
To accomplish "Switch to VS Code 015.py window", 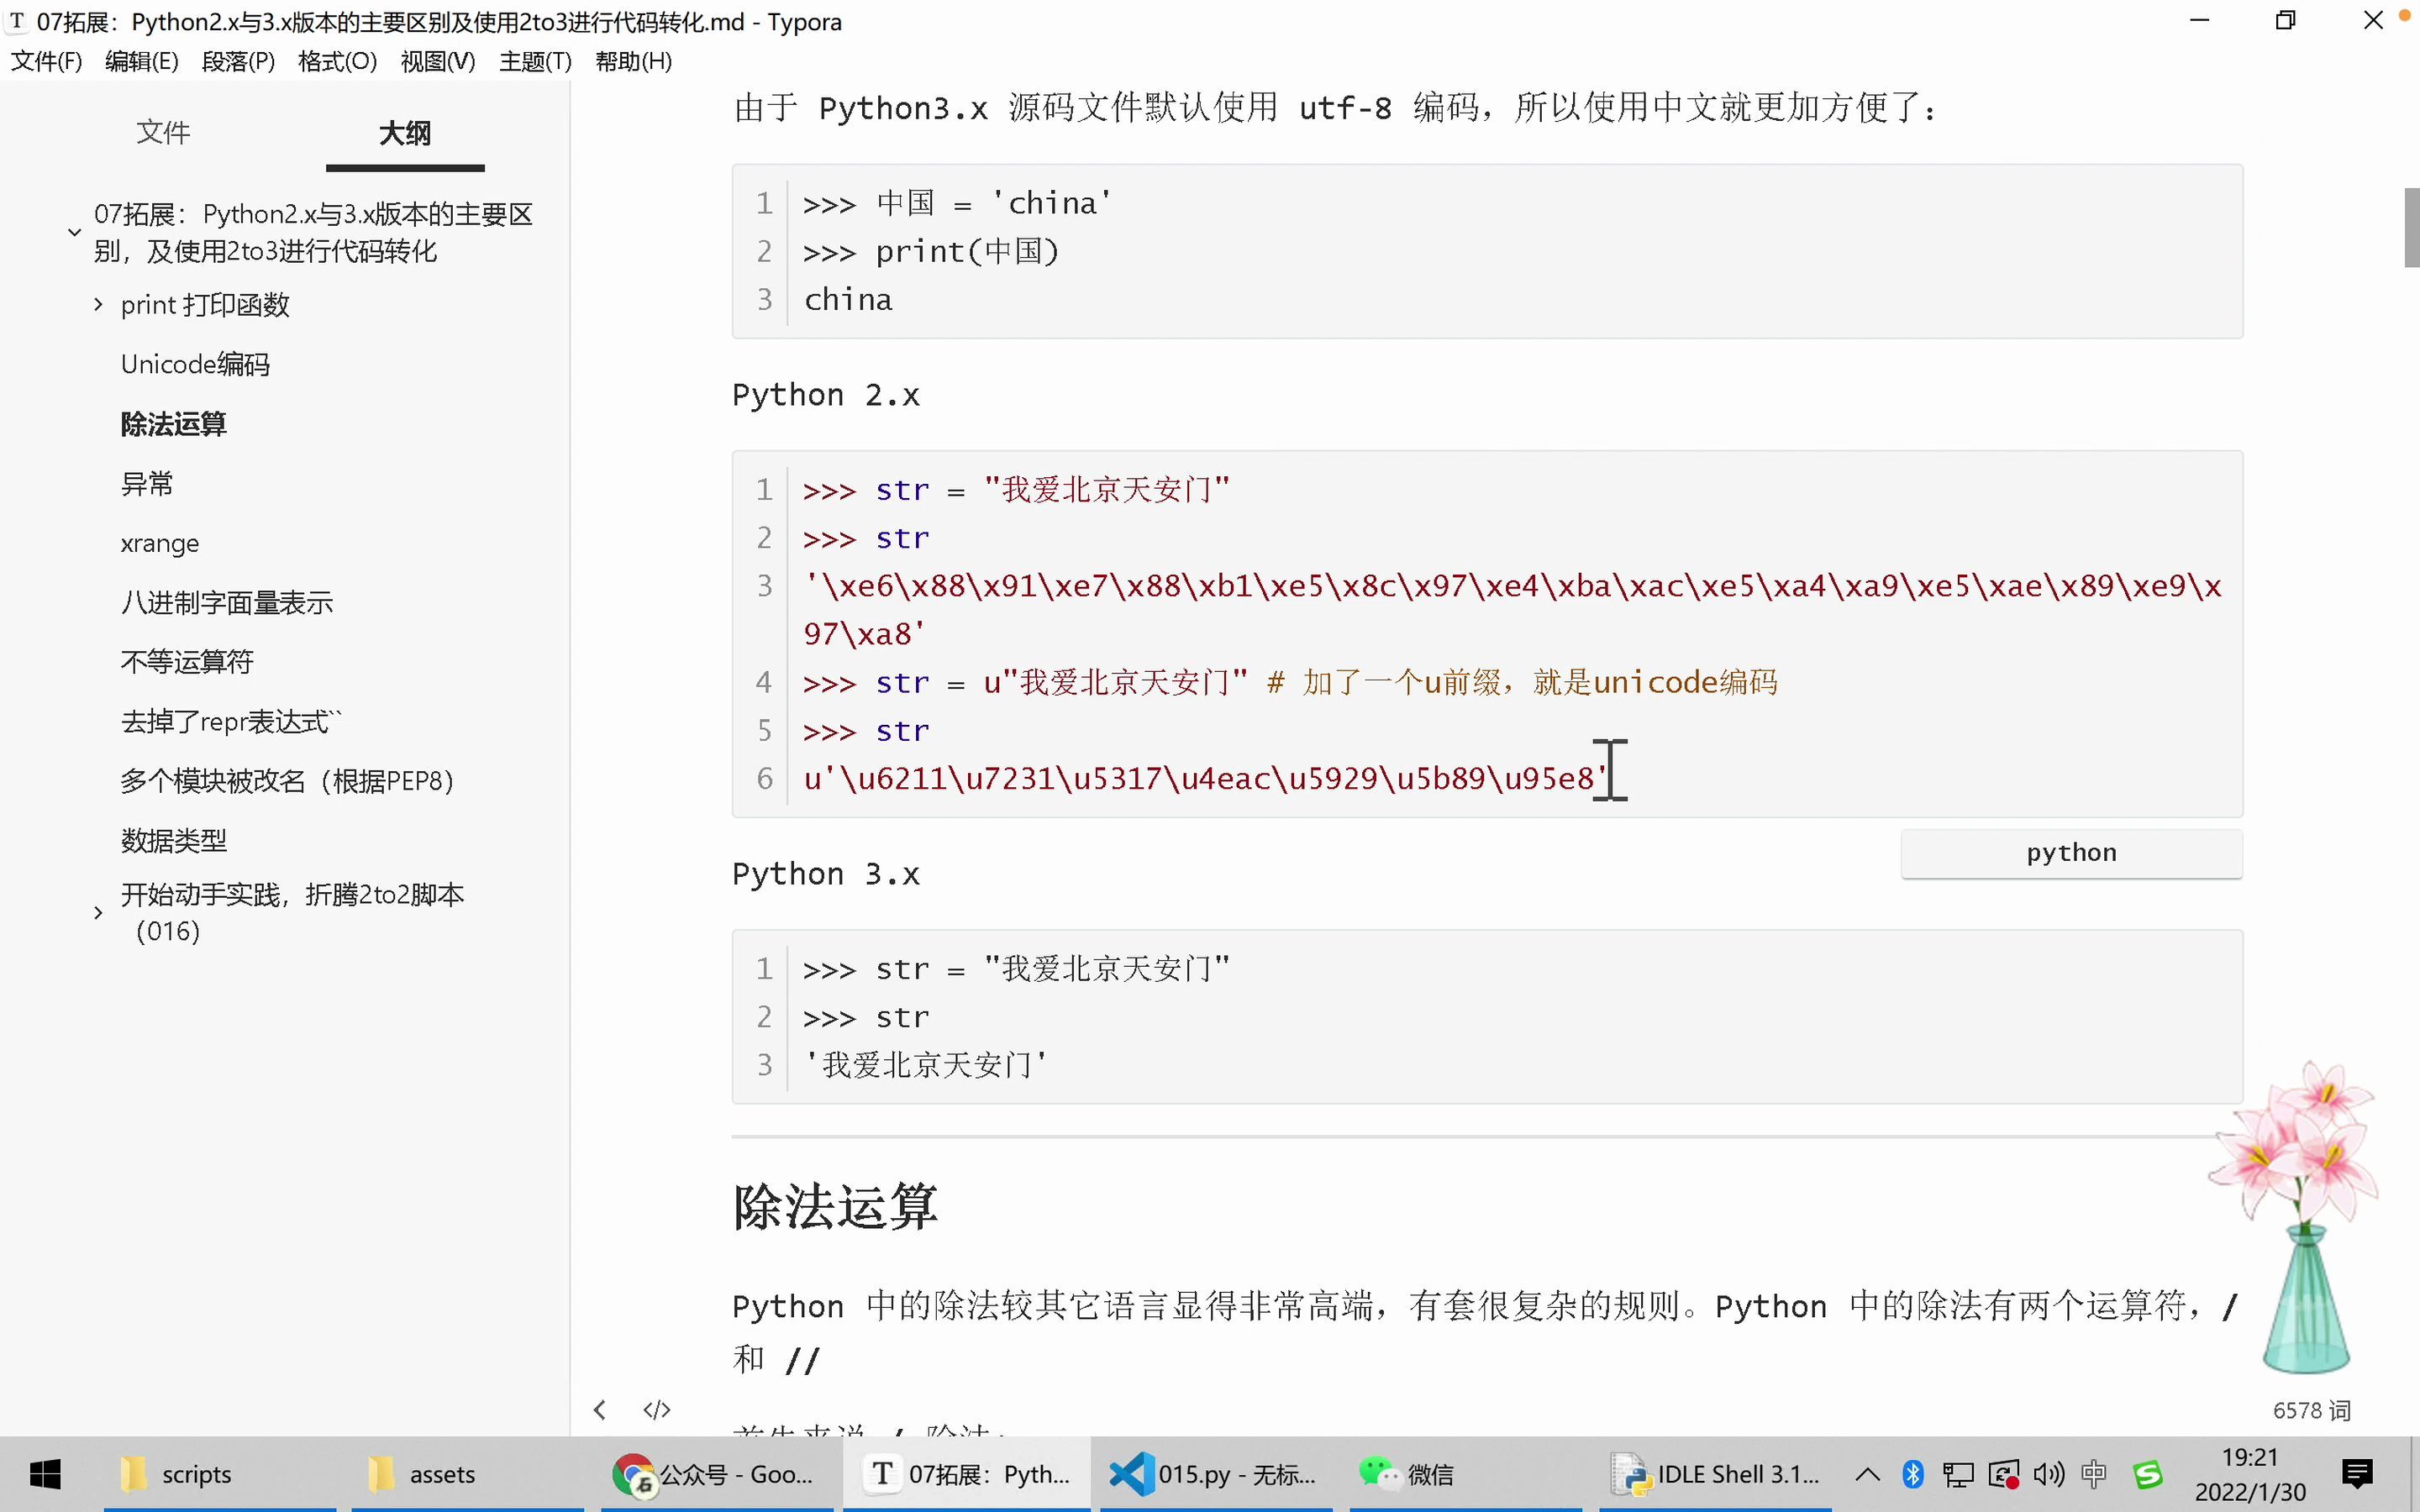I will pos(1215,1474).
